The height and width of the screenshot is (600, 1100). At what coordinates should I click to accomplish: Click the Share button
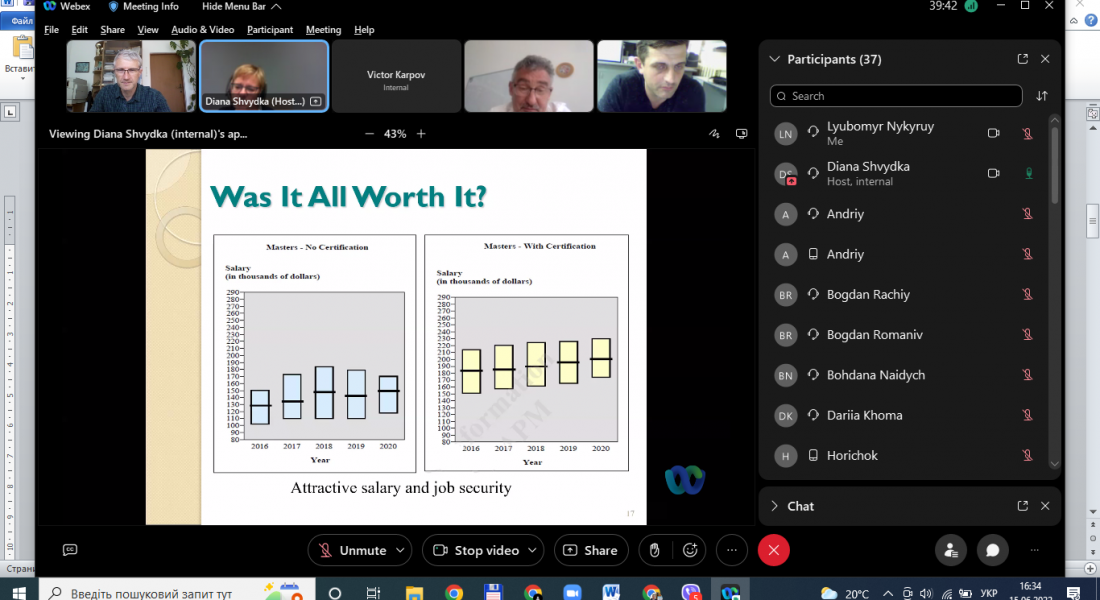click(591, 550)
